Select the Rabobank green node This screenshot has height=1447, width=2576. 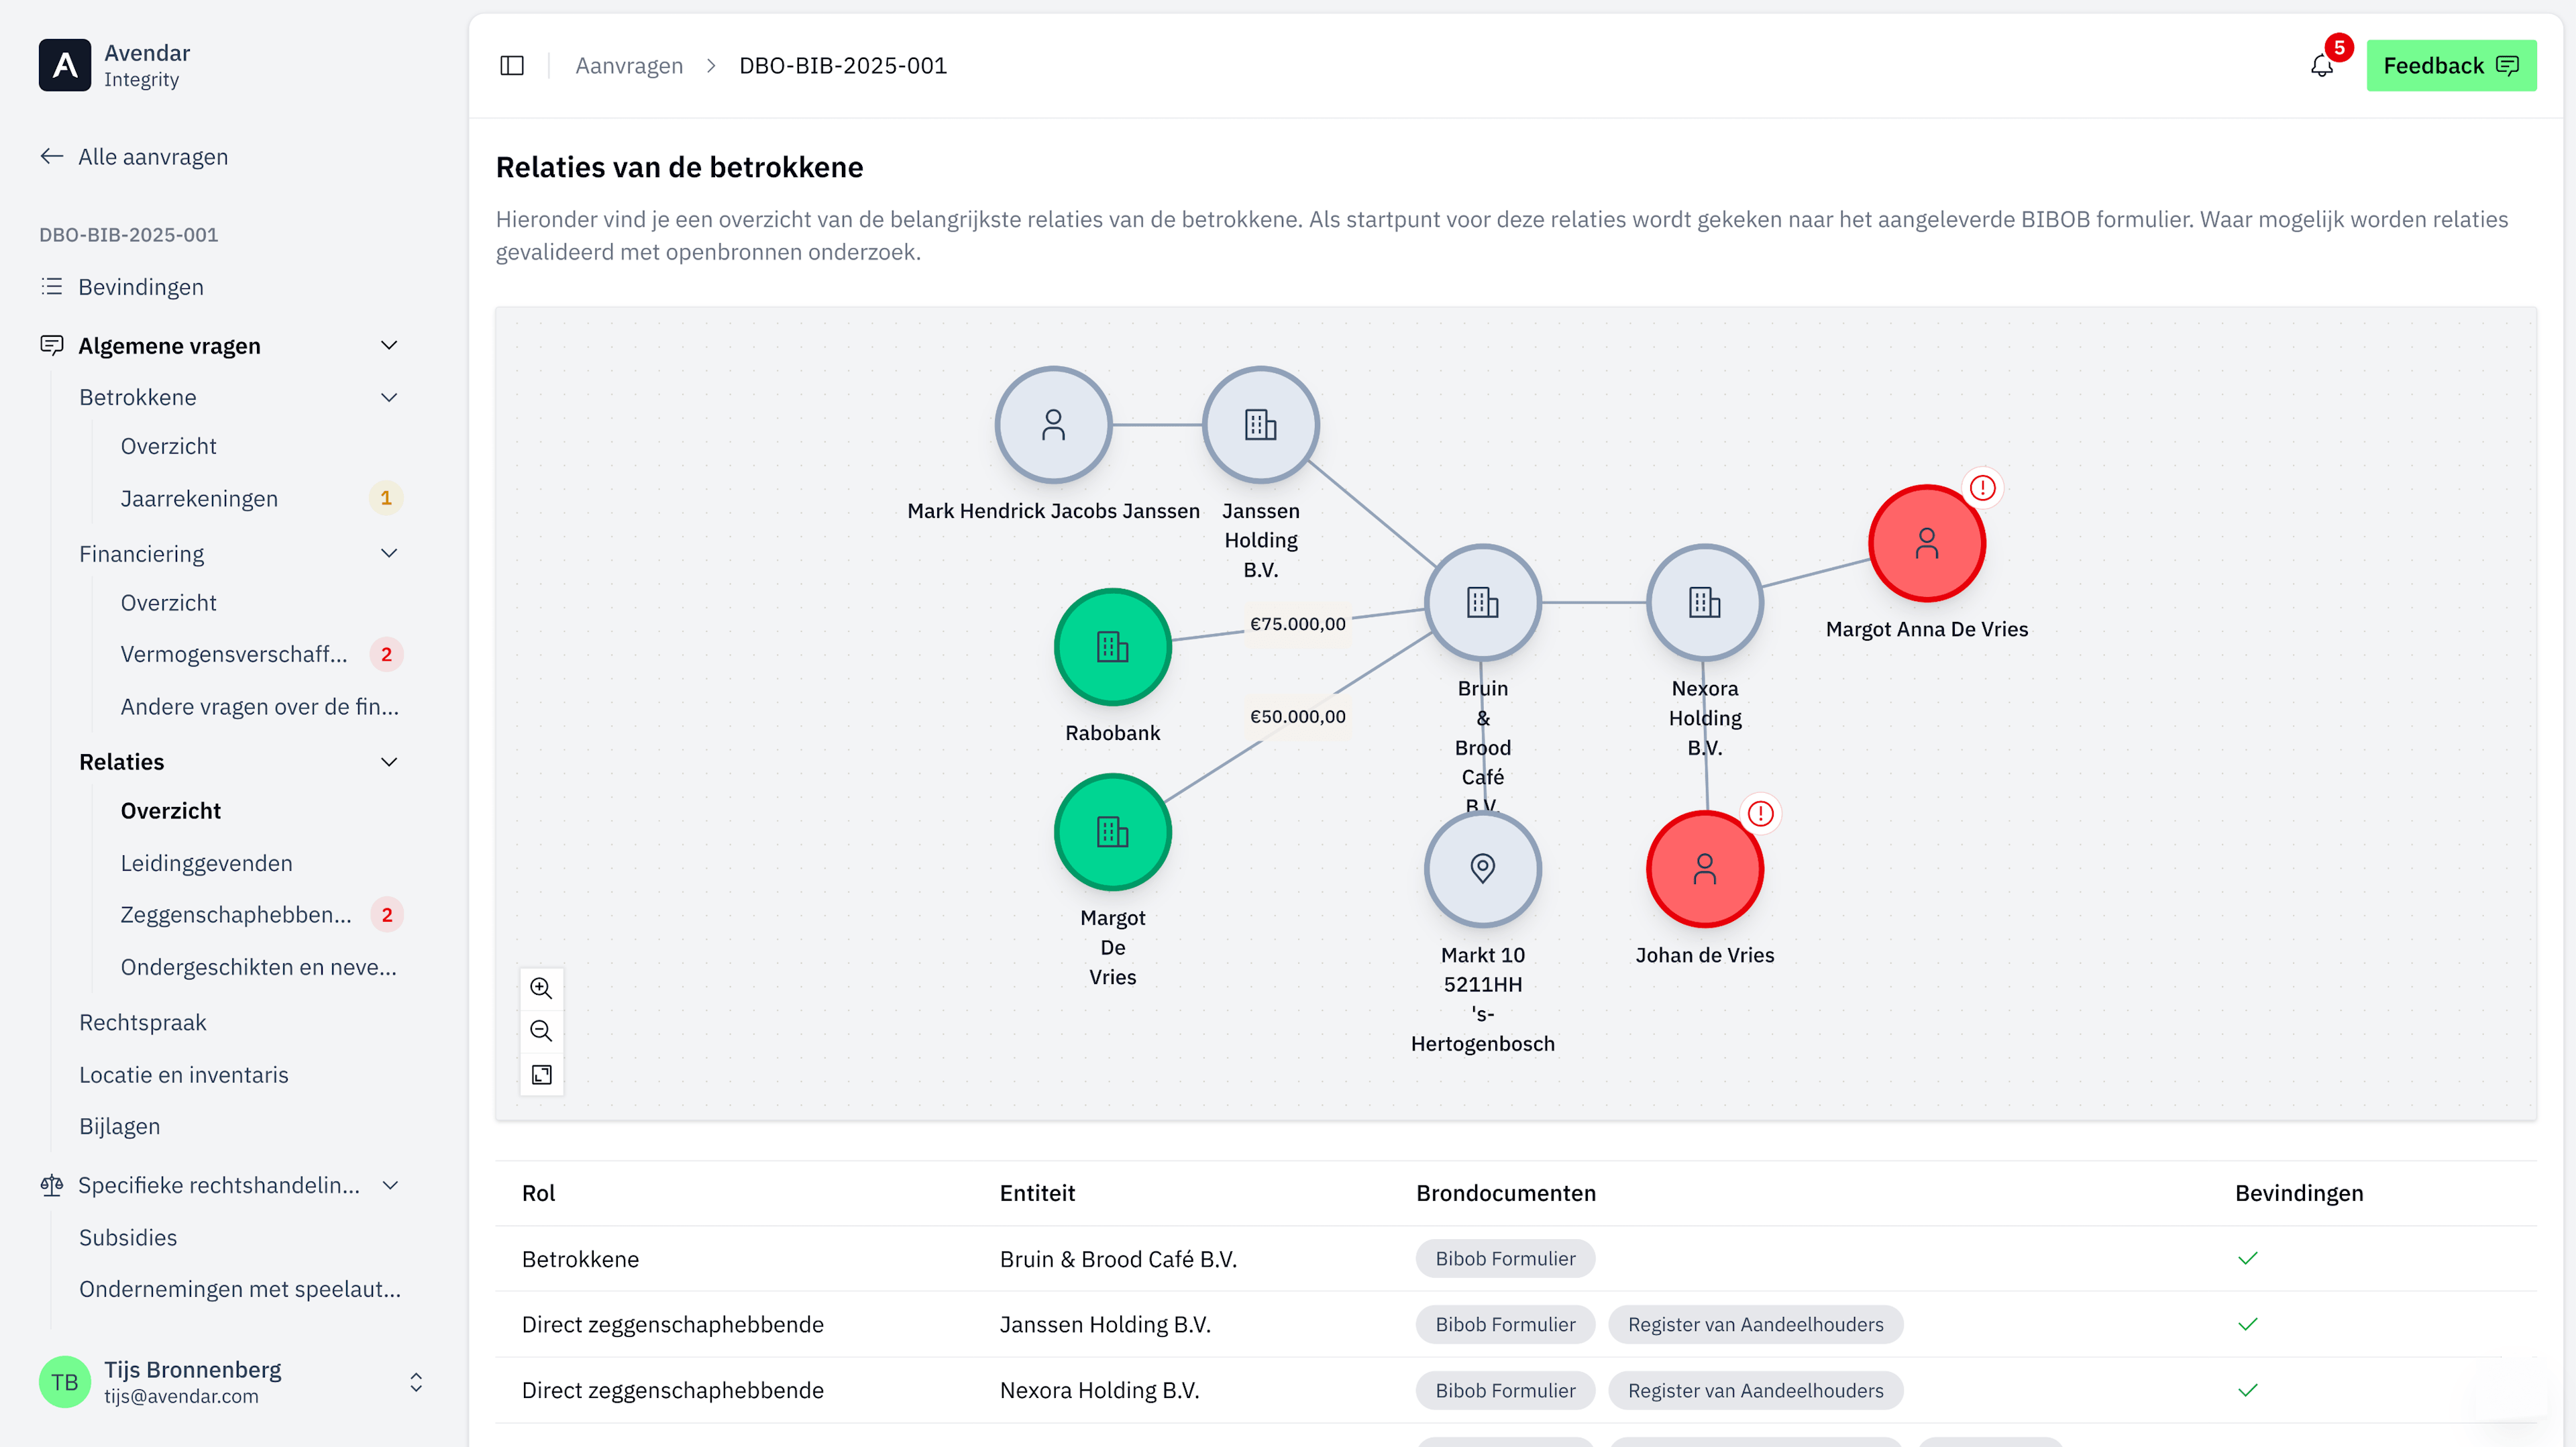pyautogui.click(x=1112, y=647)
